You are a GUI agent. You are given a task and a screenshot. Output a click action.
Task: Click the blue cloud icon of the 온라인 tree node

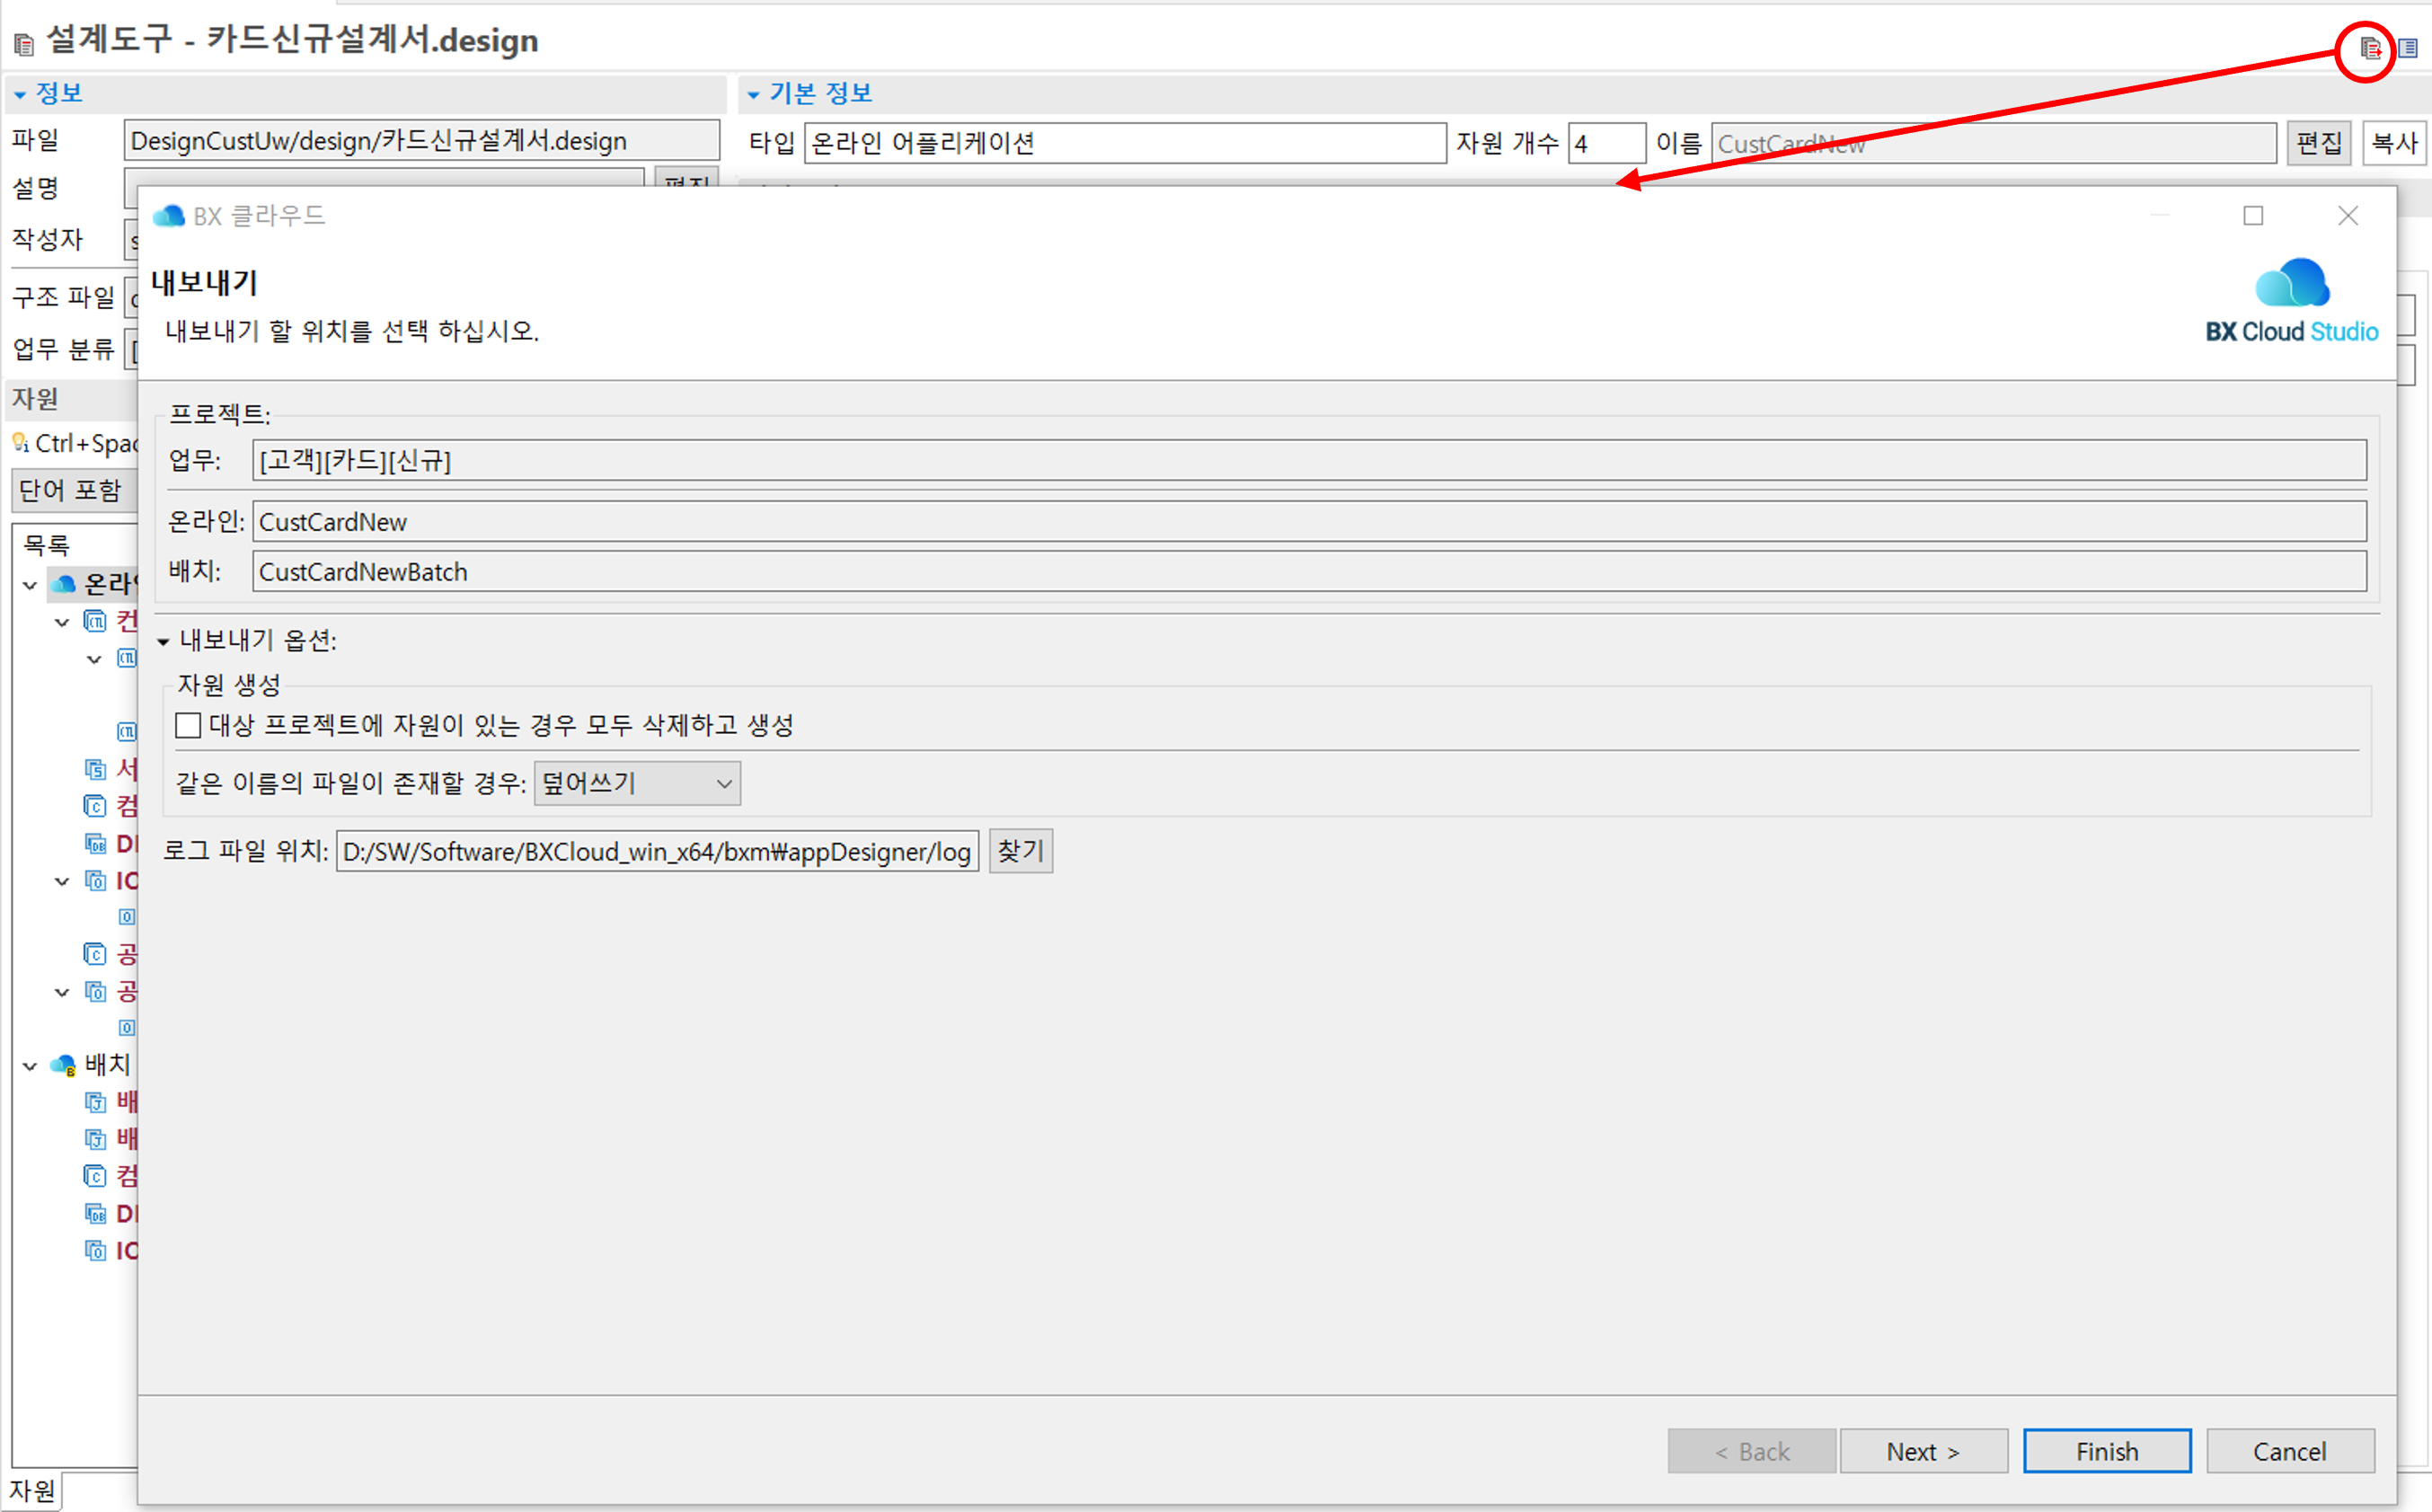click(63, 584)
